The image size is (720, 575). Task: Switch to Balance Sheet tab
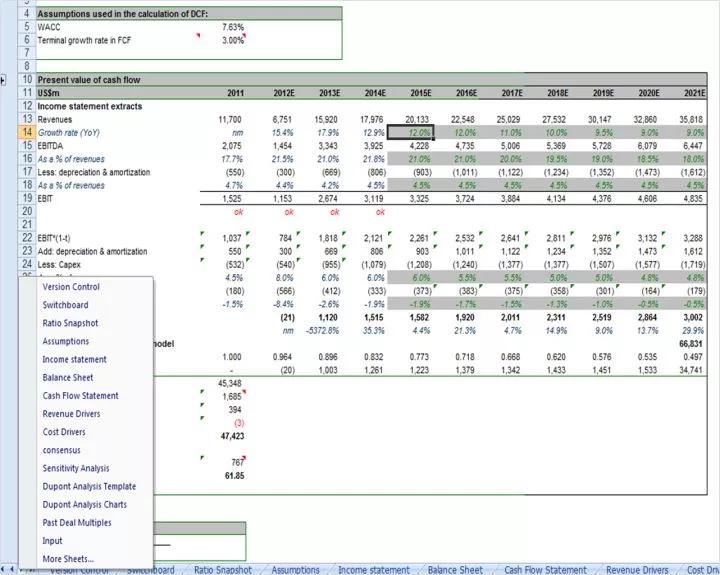coord(455,570)
